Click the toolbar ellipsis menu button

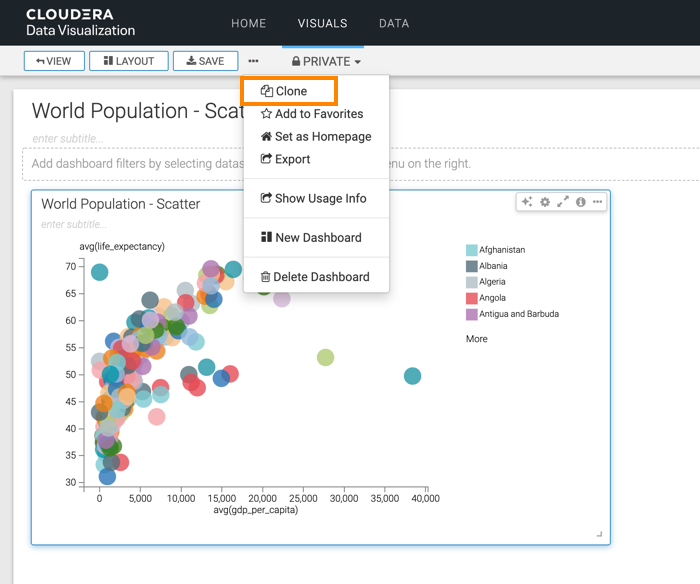coord(253,61)
